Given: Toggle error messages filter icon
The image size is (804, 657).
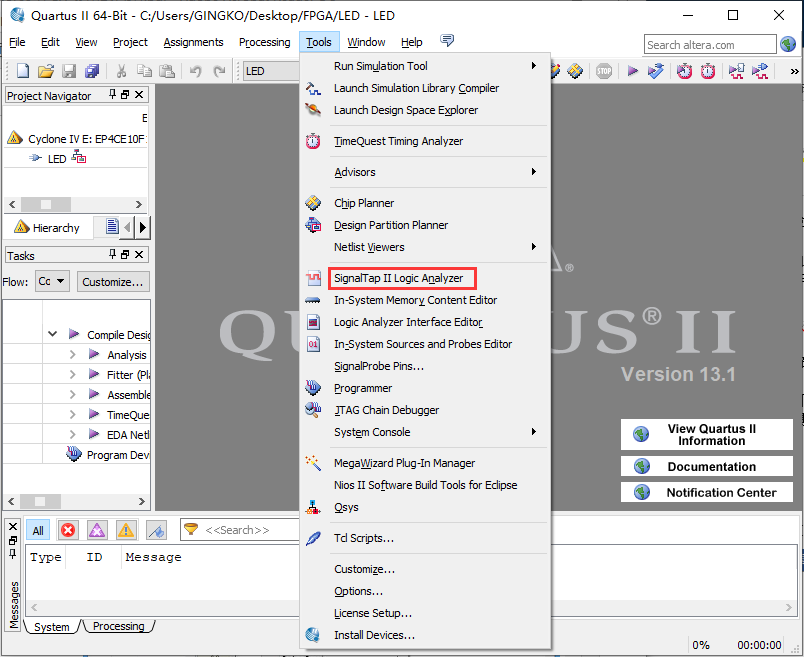Looking at the screenshot, I should [68, 531].
